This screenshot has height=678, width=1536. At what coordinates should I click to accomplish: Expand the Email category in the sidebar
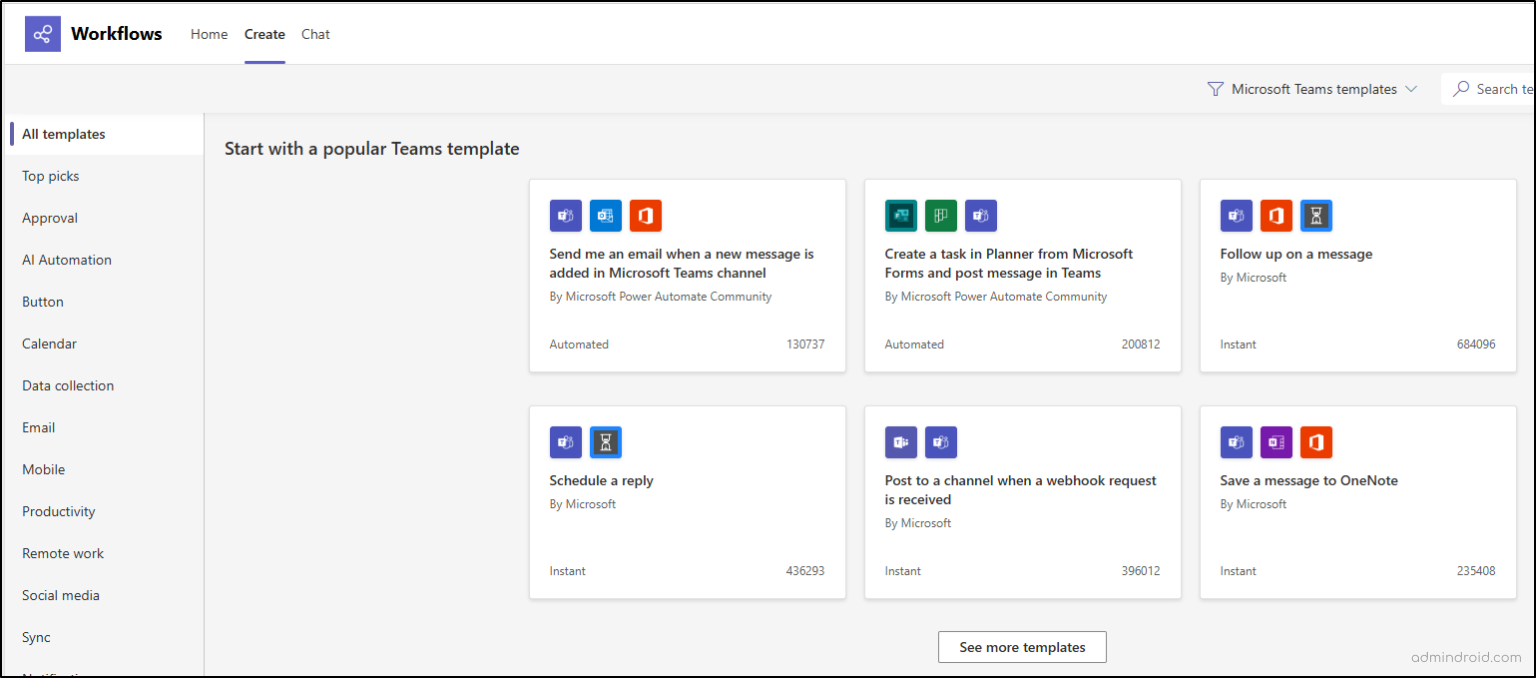coord(38,427)
